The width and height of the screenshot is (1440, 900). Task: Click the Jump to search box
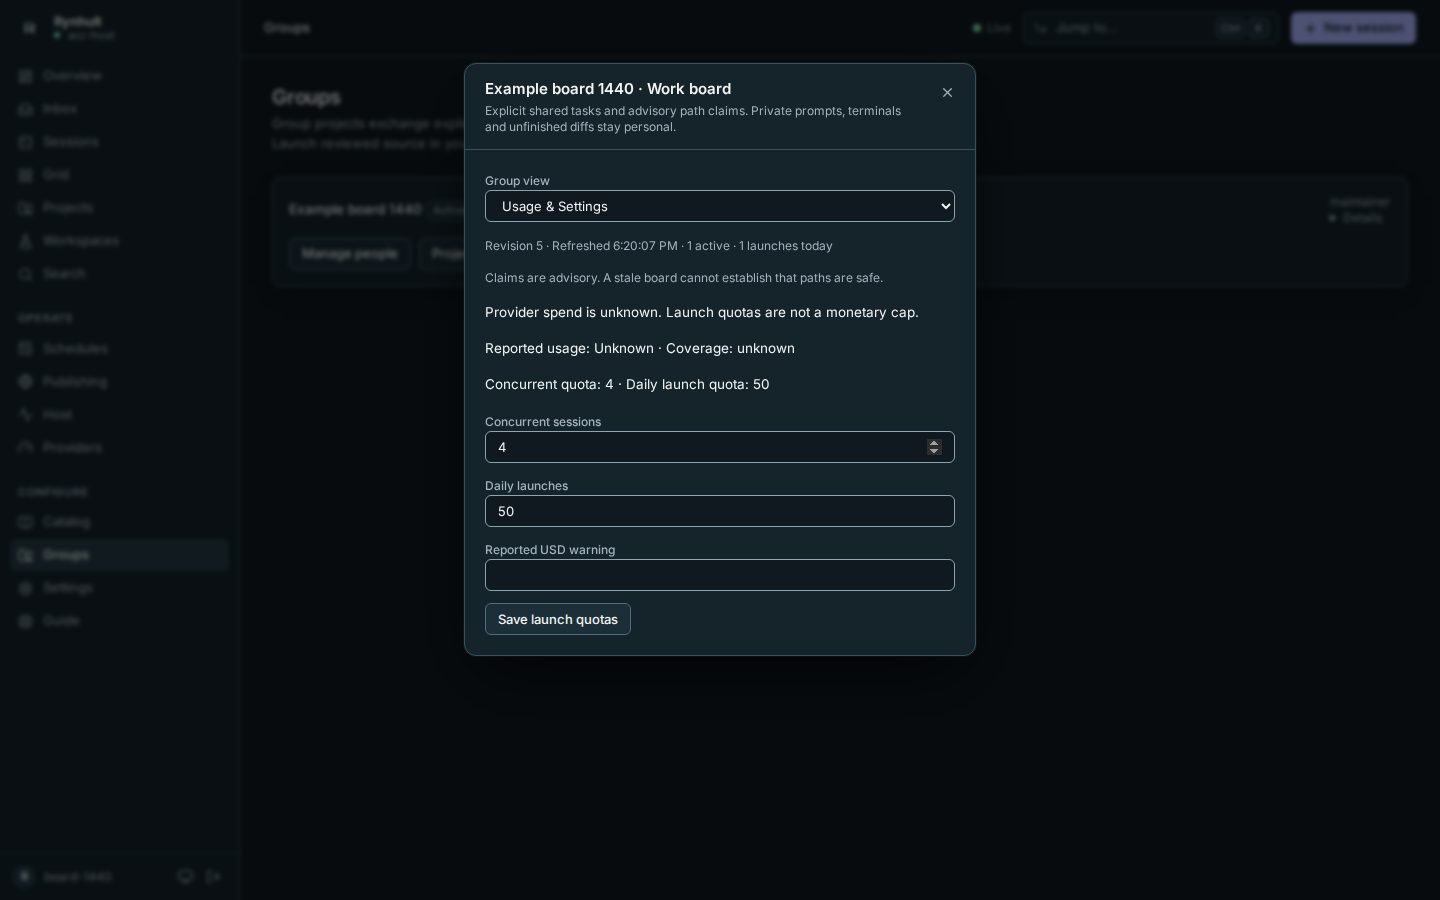click(x=1150, y=28)
